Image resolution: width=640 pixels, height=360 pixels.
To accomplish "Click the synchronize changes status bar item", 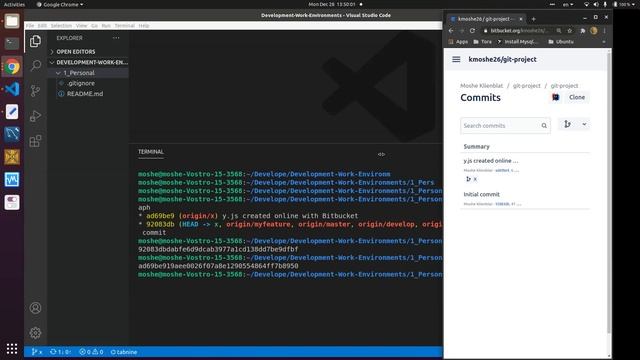I will pyautogui.click(x=60, y=352).
